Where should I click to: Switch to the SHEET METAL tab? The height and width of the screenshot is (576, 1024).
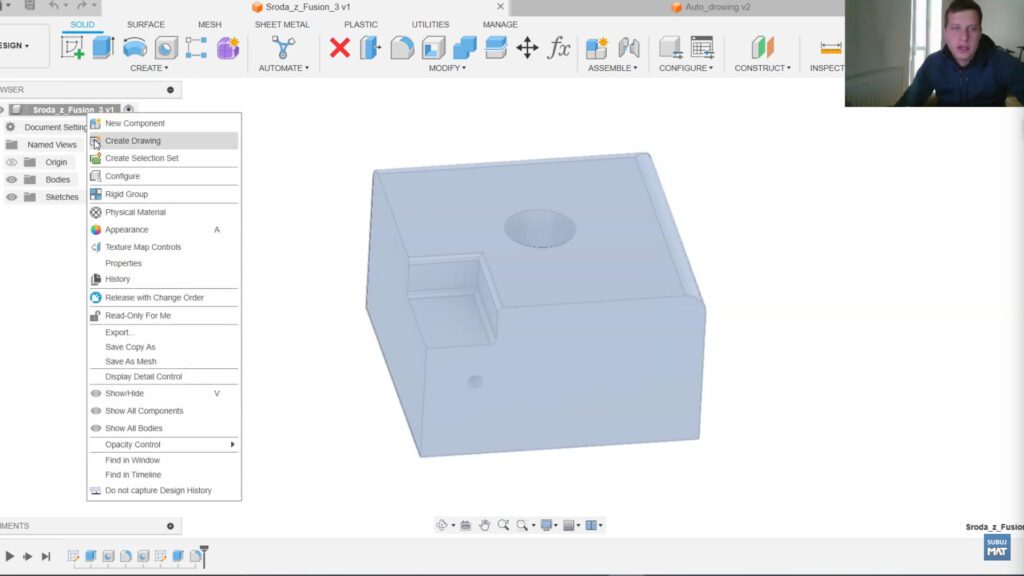coord(283,24)
